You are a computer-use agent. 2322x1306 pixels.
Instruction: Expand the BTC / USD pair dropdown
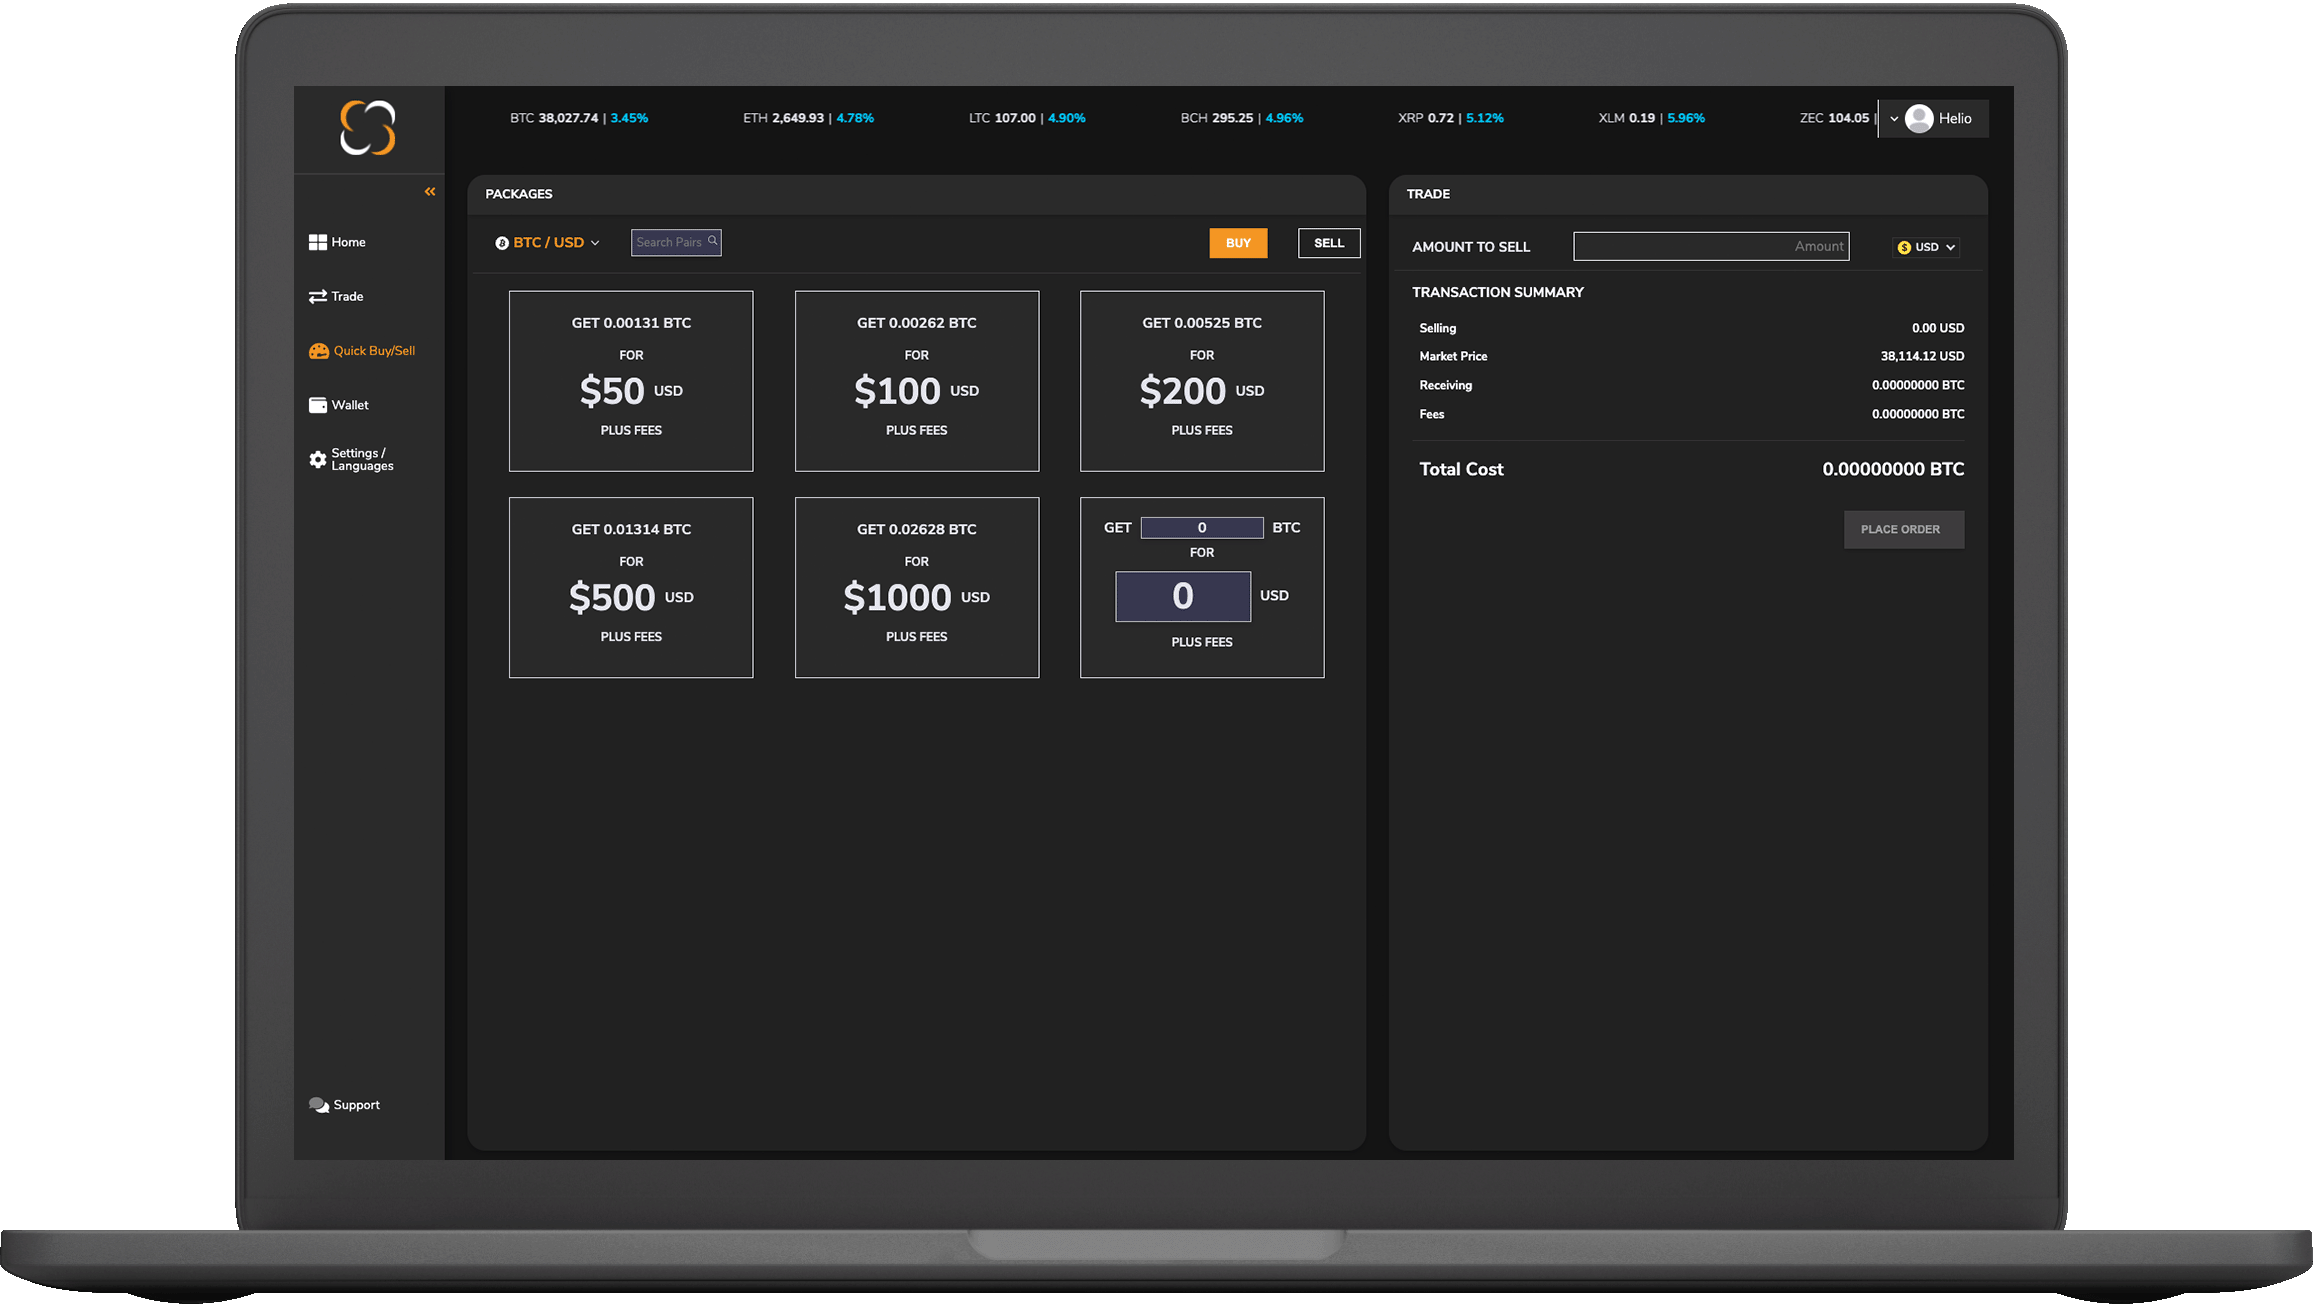click(x=548, y=243)
